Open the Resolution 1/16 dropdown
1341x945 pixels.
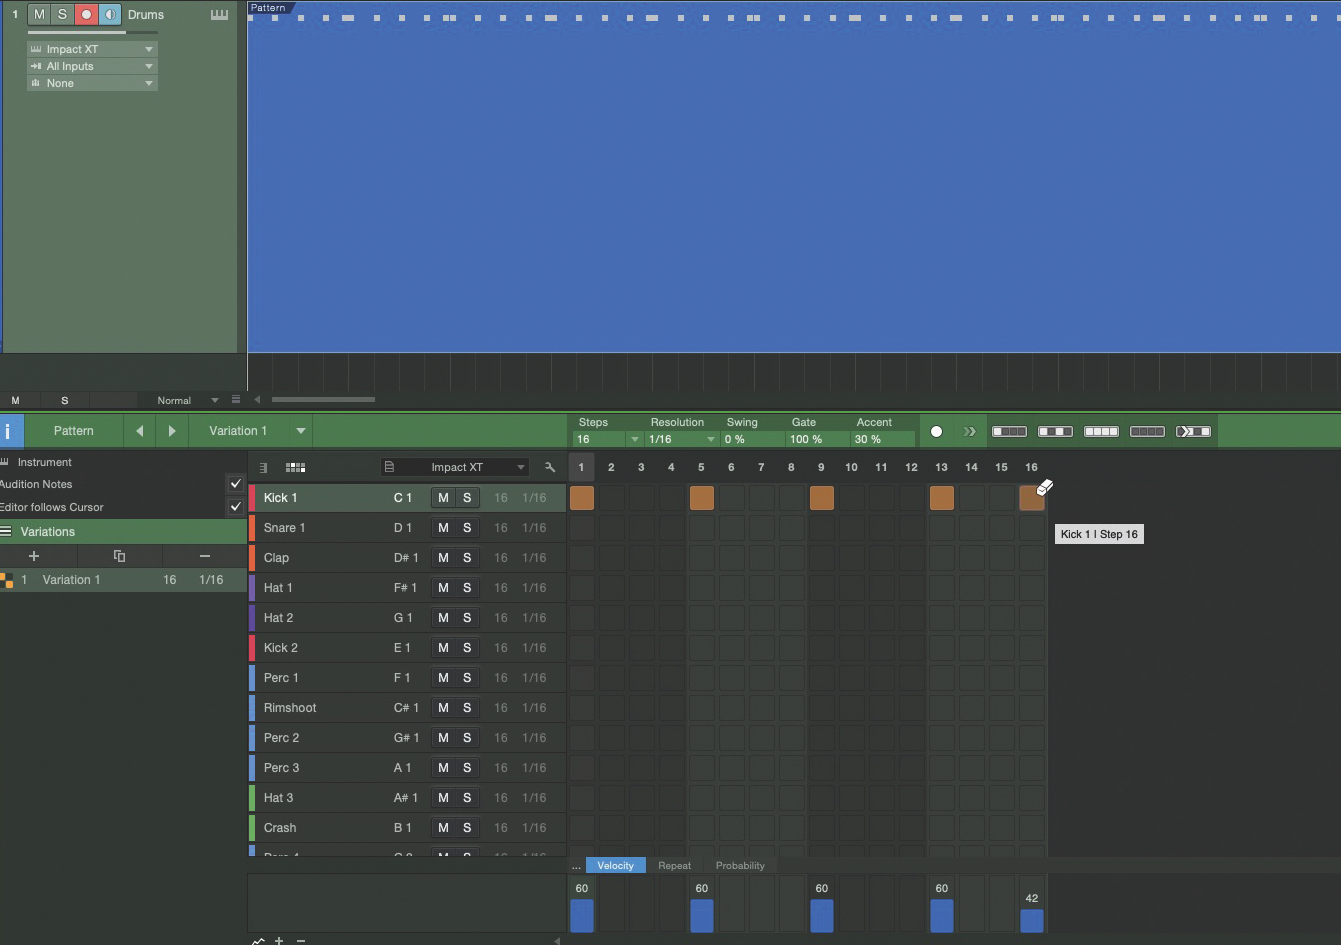pos(682,440)
